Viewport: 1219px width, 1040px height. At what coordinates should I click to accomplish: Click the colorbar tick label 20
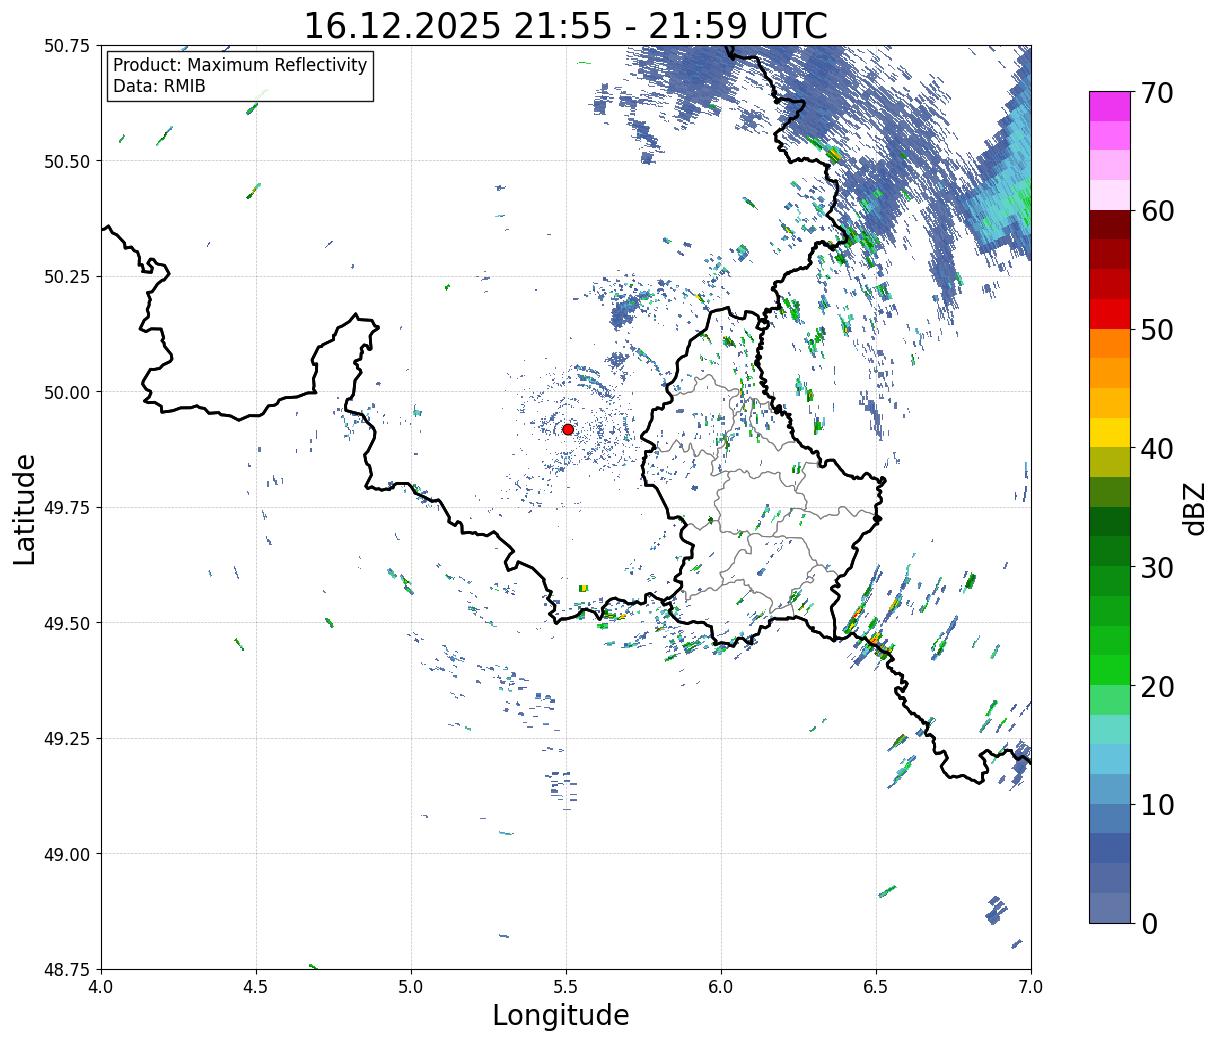coord(1157,687)
